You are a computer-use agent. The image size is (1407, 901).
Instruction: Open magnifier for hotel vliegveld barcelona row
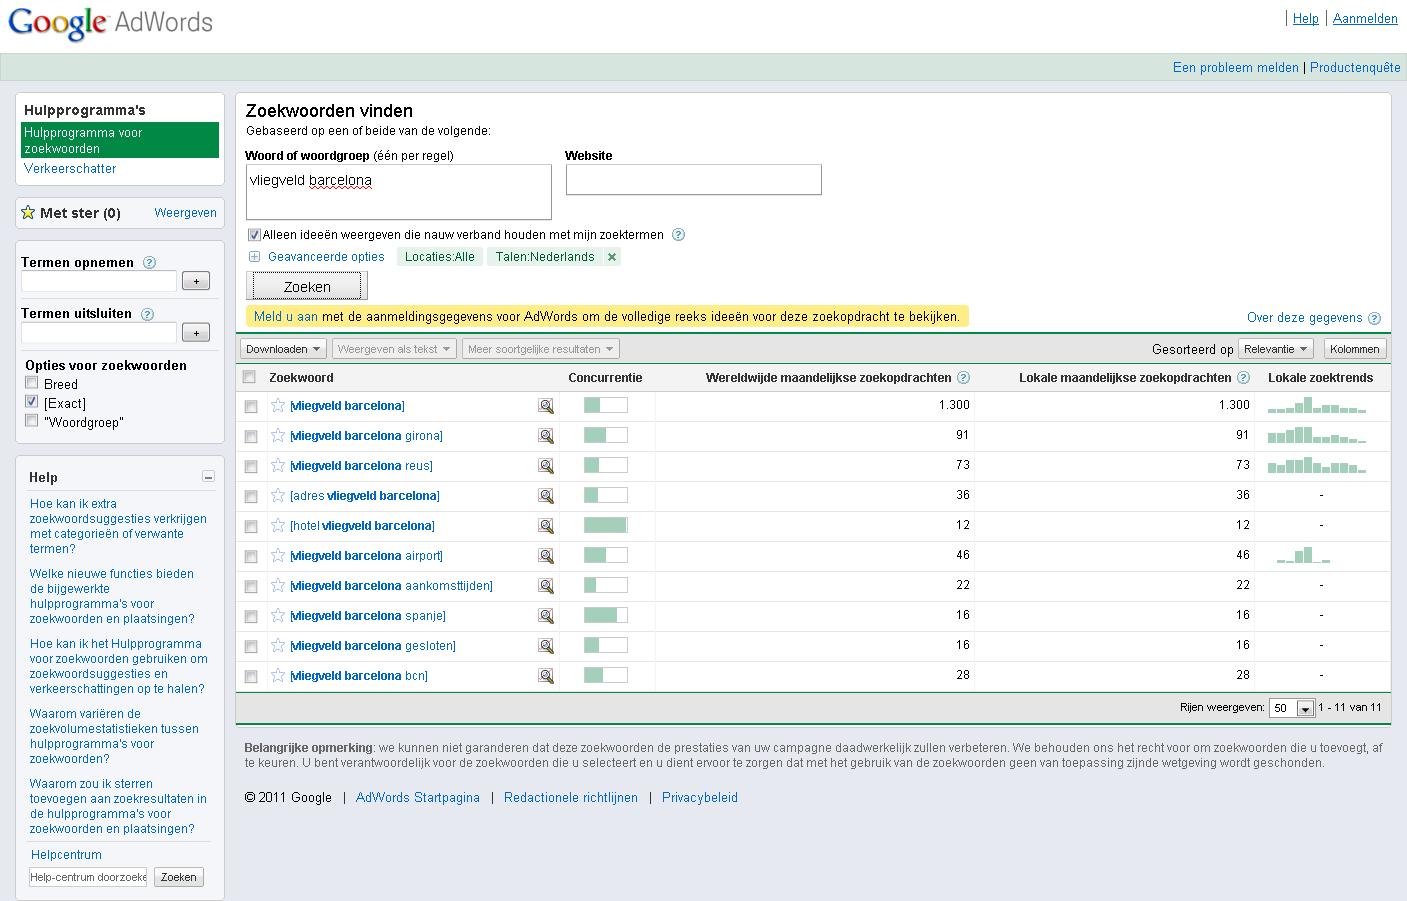[x=546, y=526]
